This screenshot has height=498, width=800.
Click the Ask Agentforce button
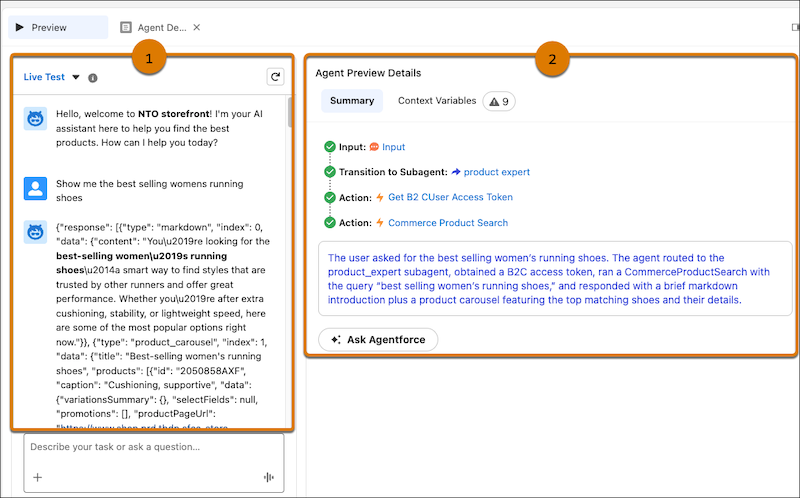(378, 340)
